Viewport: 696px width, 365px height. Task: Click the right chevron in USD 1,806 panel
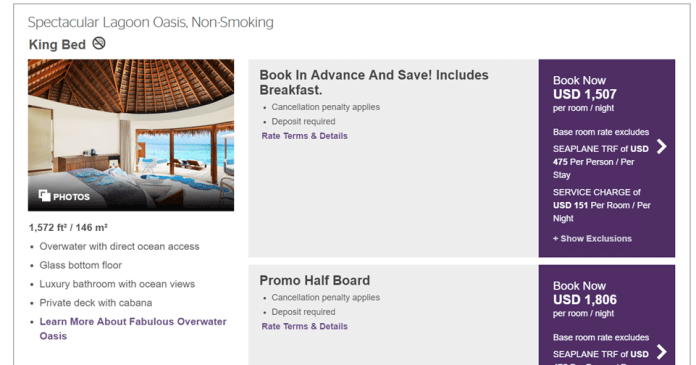click(661, 352)
